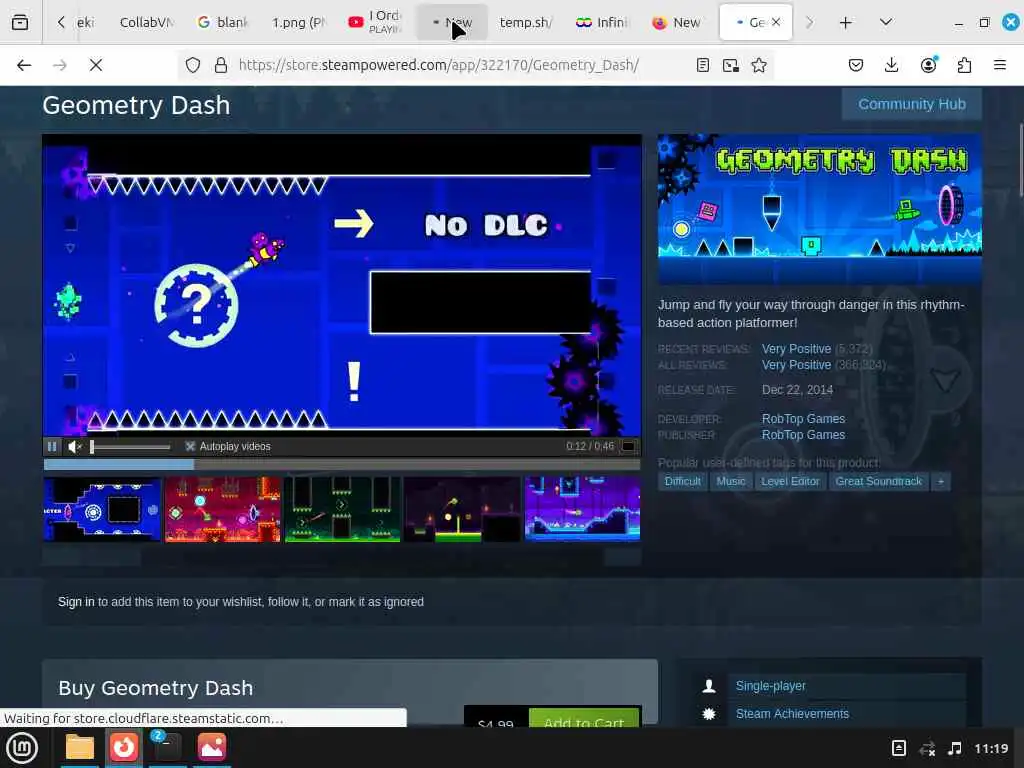Viewport: 1024px width, 768px height.
Task: Select the last purple-blue screenshot thumbnail
Action: [583, 509]
